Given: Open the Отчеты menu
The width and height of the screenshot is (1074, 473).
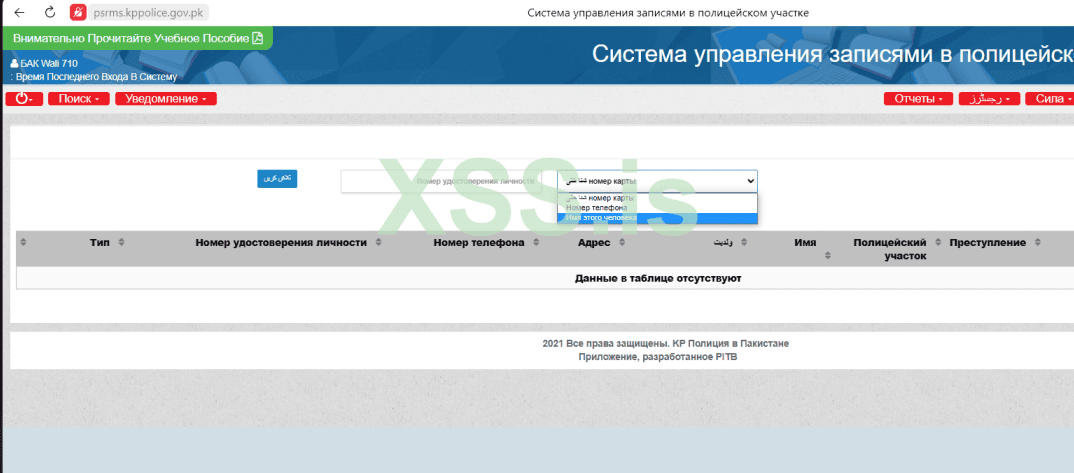Looking at the screenshot, I should [x=919, y=99].
